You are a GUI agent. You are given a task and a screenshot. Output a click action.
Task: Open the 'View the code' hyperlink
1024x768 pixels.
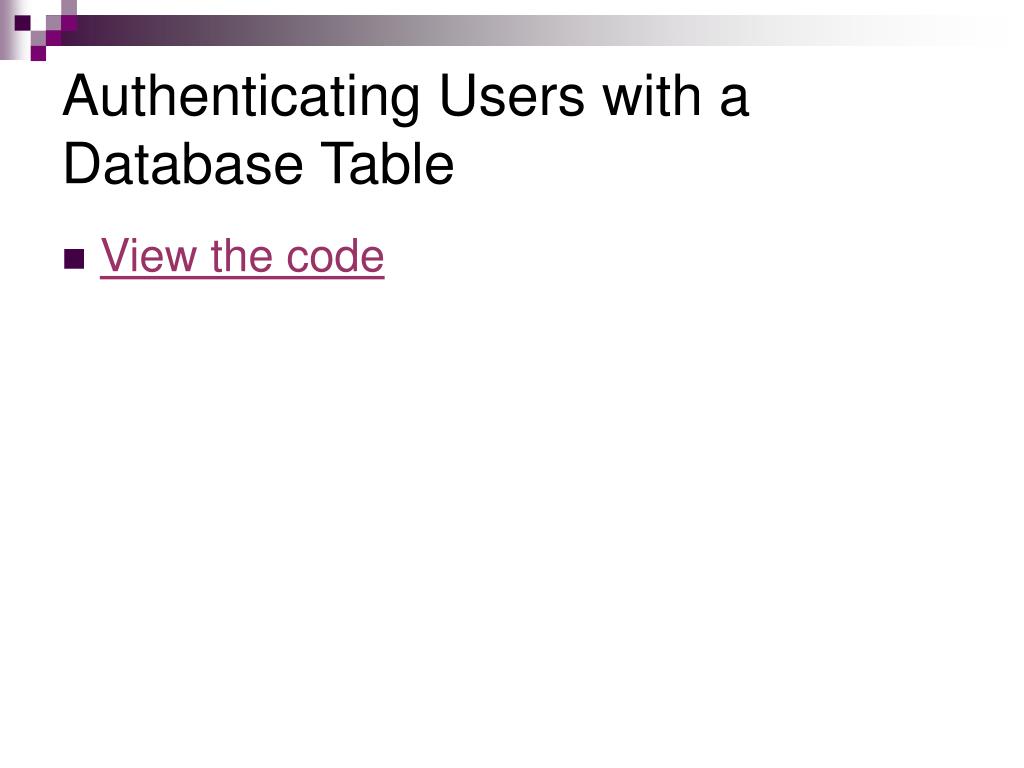[242, 256]
